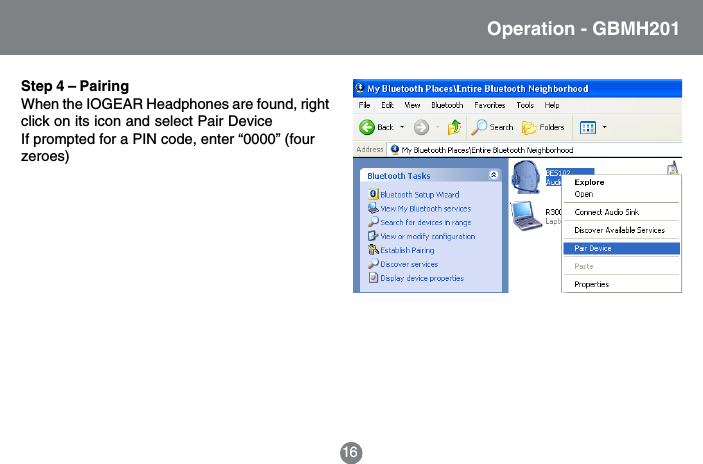Collapse the Bluetooth Tasks panel
This screenshot has height=464, width=703.
coord(494,175)
